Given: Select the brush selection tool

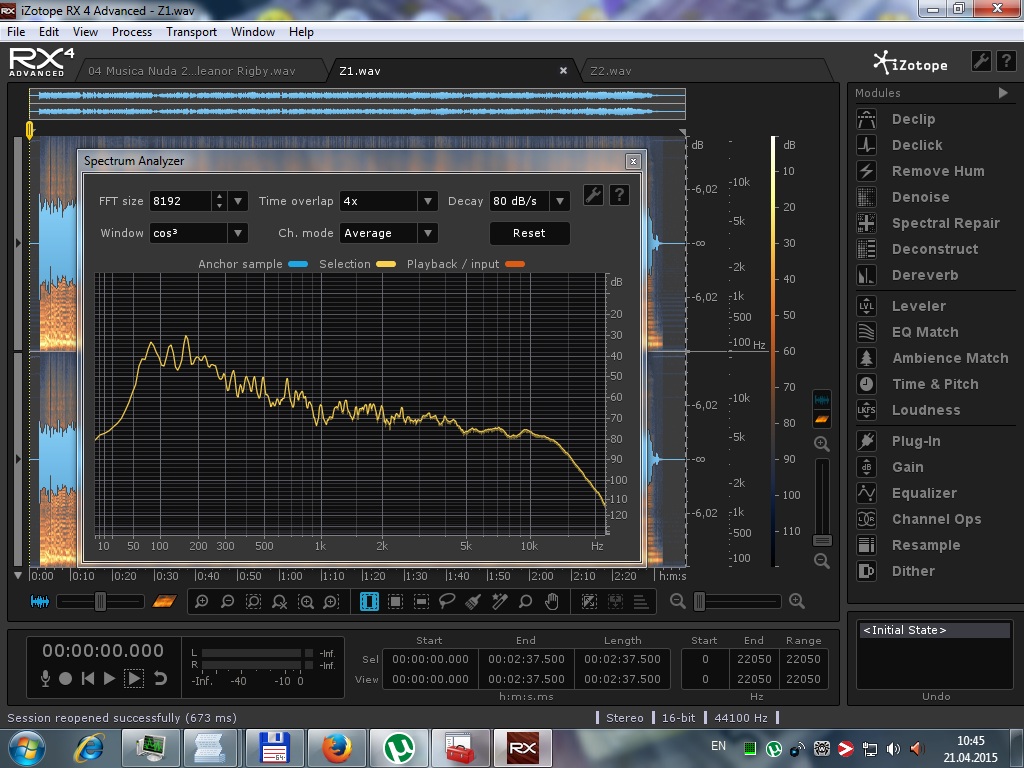Looking at the screenshot, I should pyautogui.click(x=473, y=601).
